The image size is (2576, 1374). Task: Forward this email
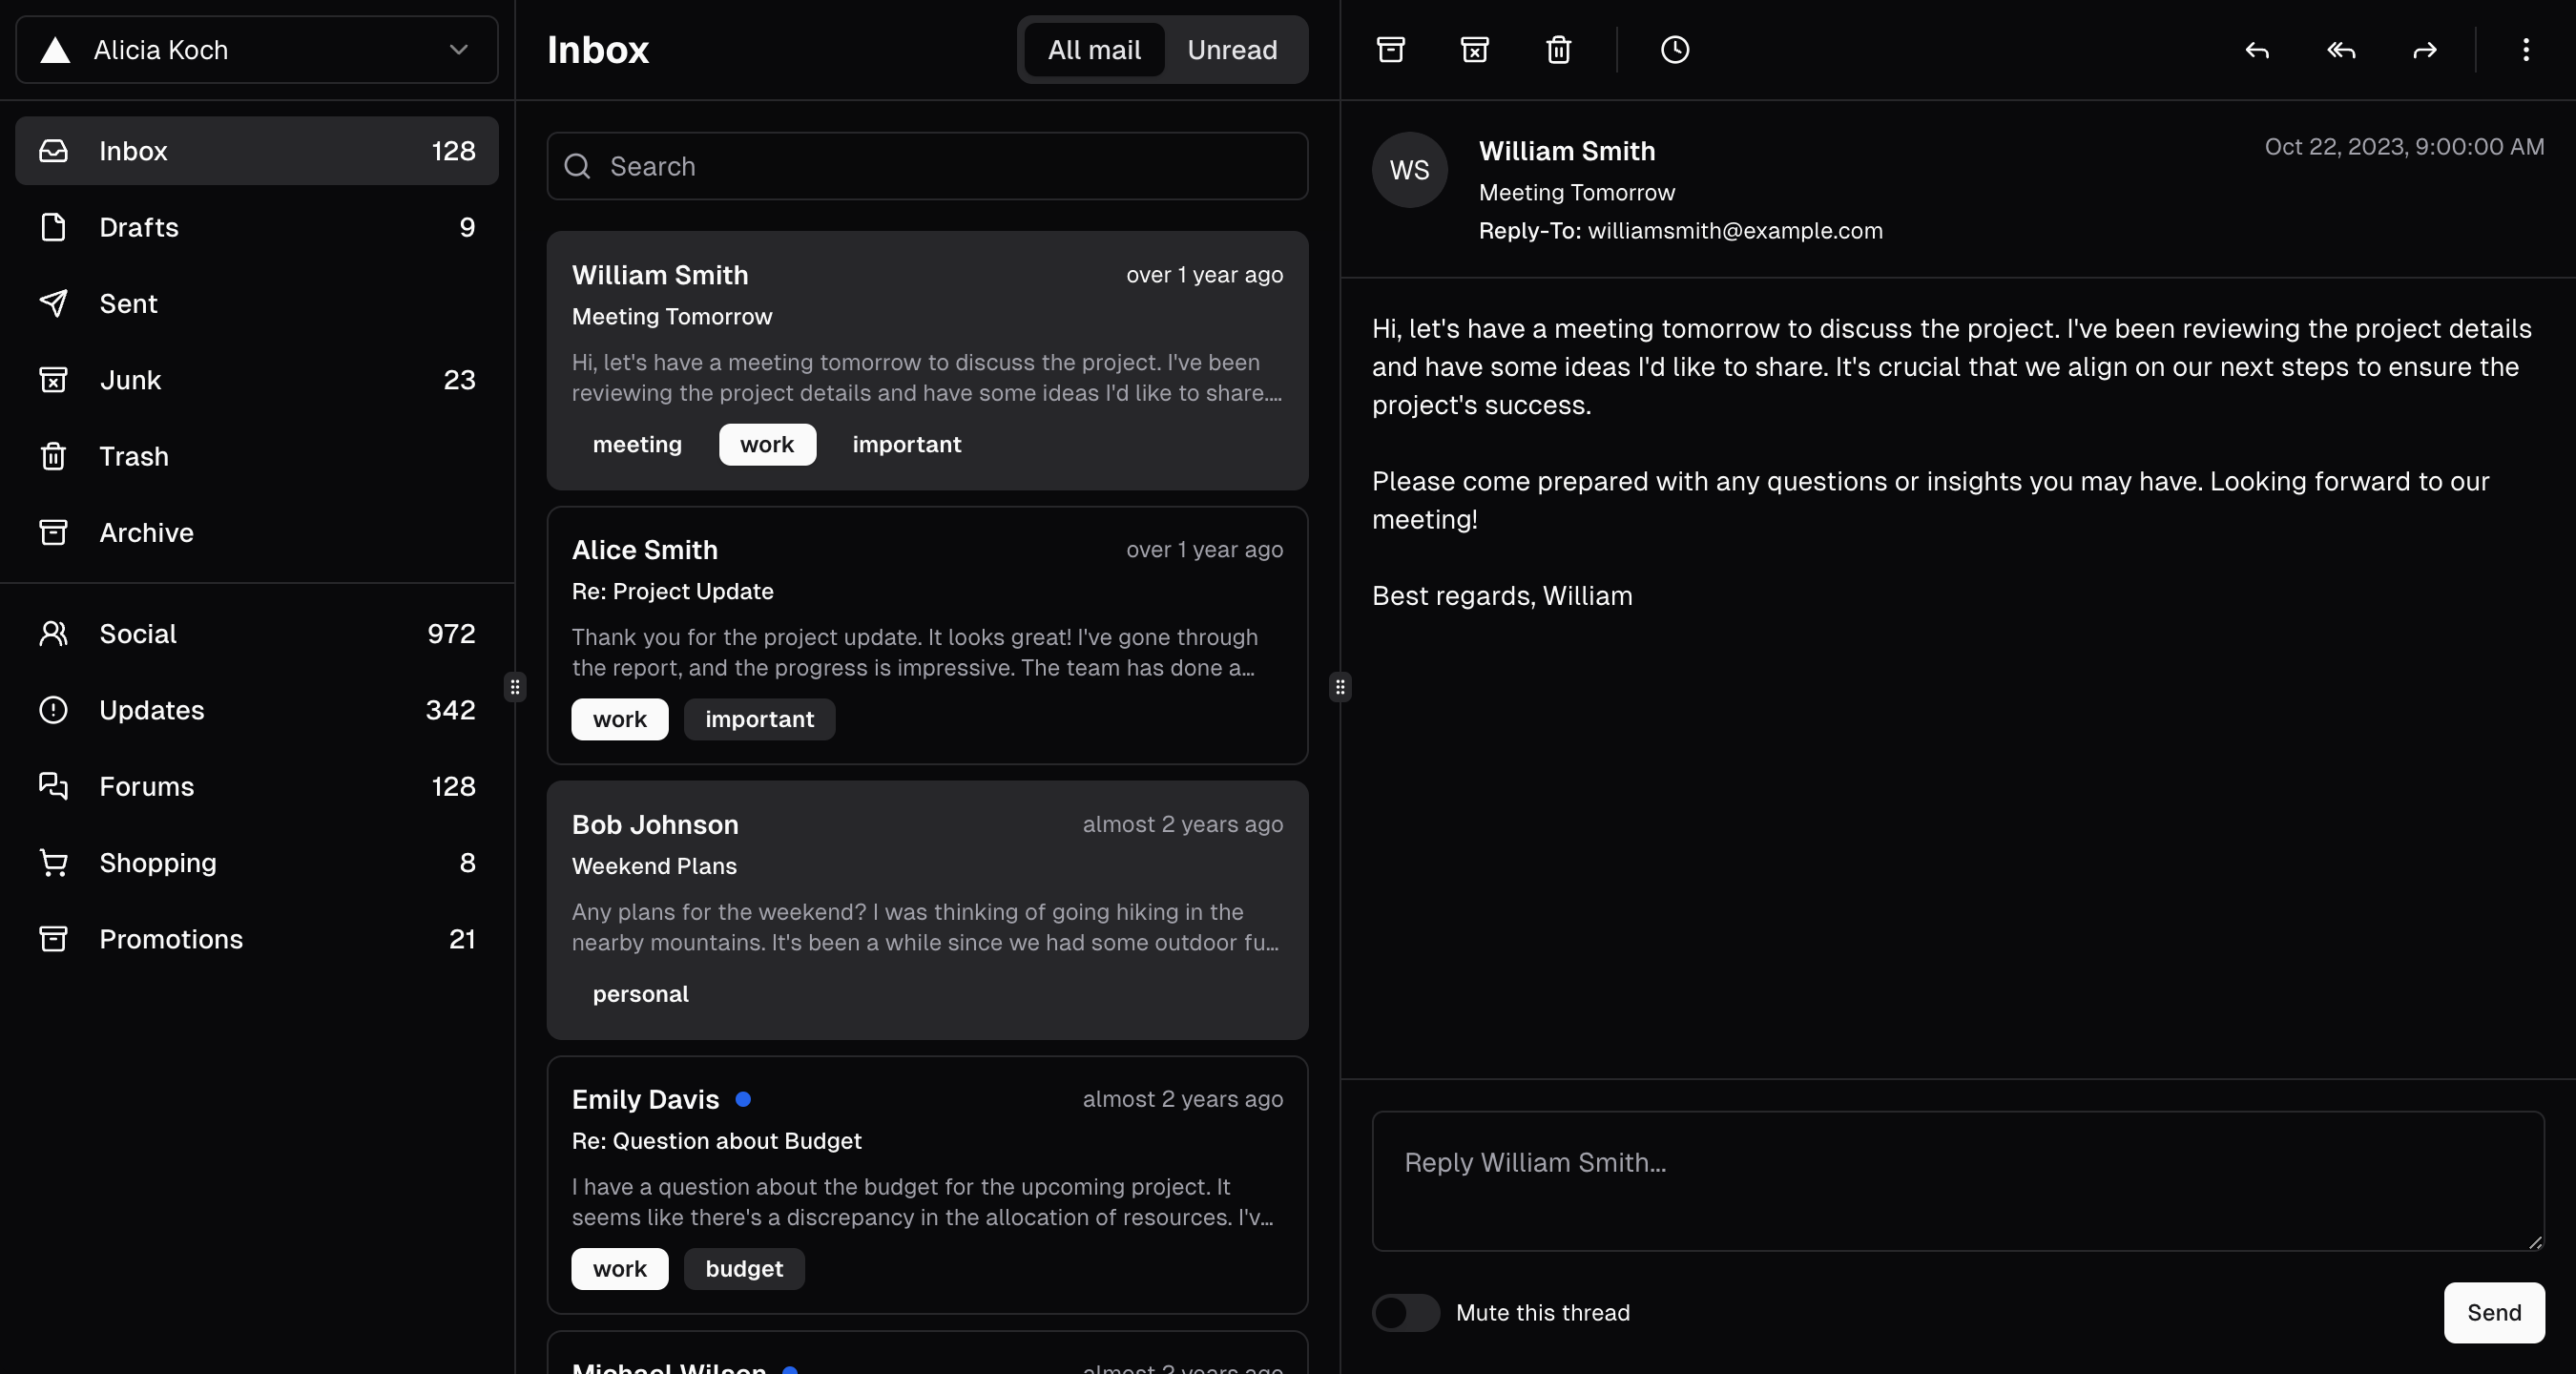[2425, 51]
